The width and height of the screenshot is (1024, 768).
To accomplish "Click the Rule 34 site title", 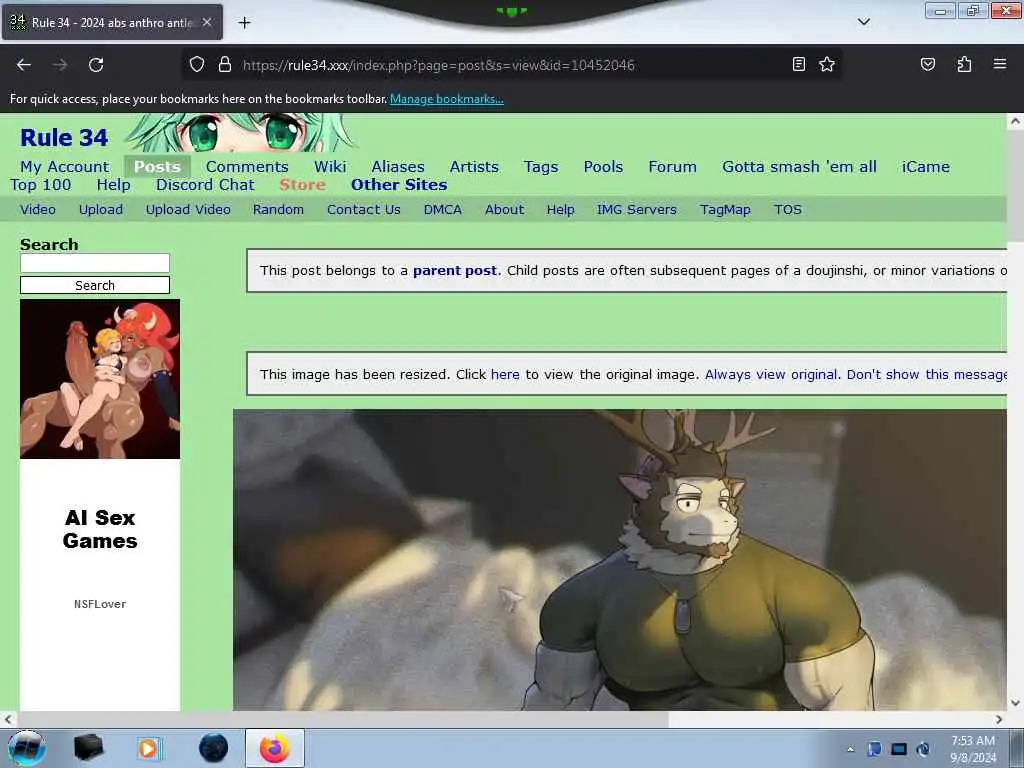I will (x=64, y=138).
